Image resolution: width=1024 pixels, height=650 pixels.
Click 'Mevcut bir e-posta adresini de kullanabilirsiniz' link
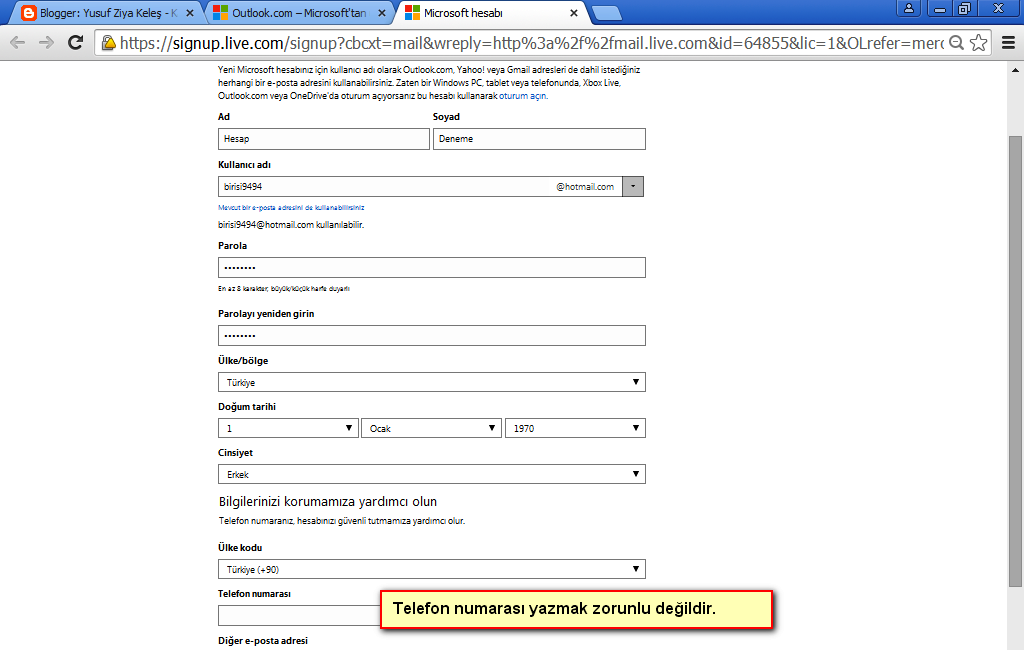[x=291, y=208]
